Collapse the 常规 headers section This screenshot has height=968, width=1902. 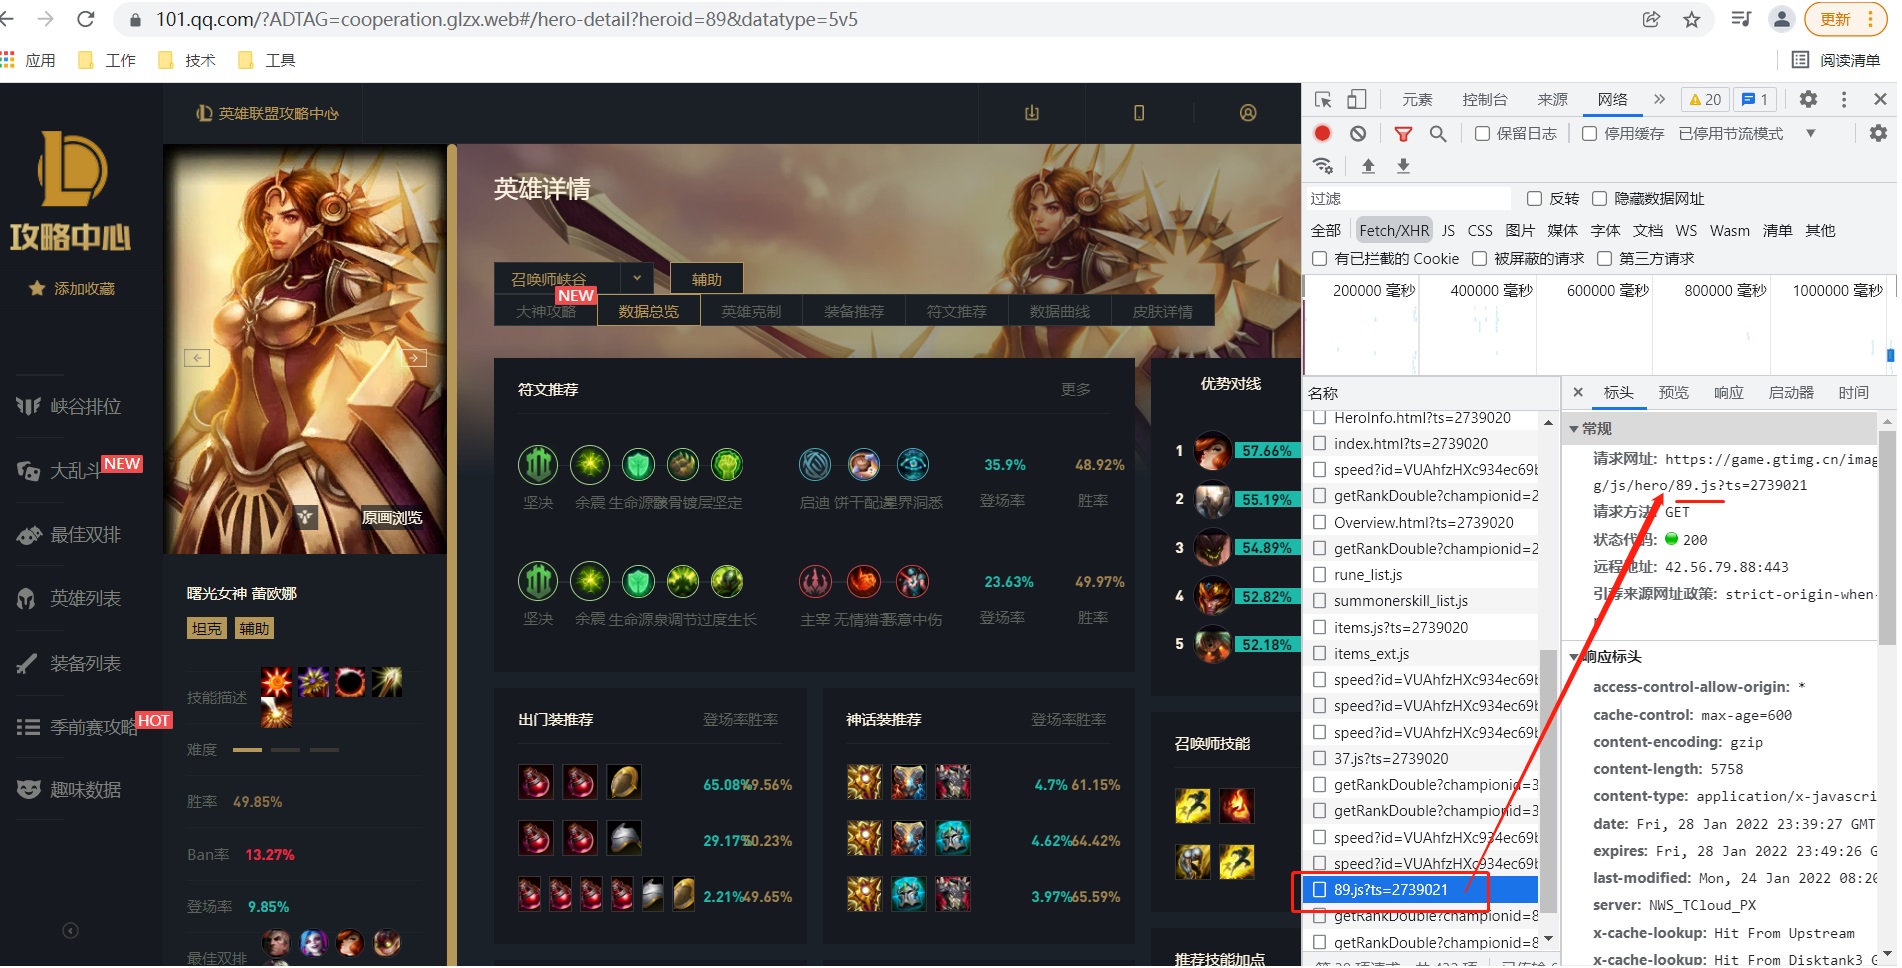(x=1574, y=428)
